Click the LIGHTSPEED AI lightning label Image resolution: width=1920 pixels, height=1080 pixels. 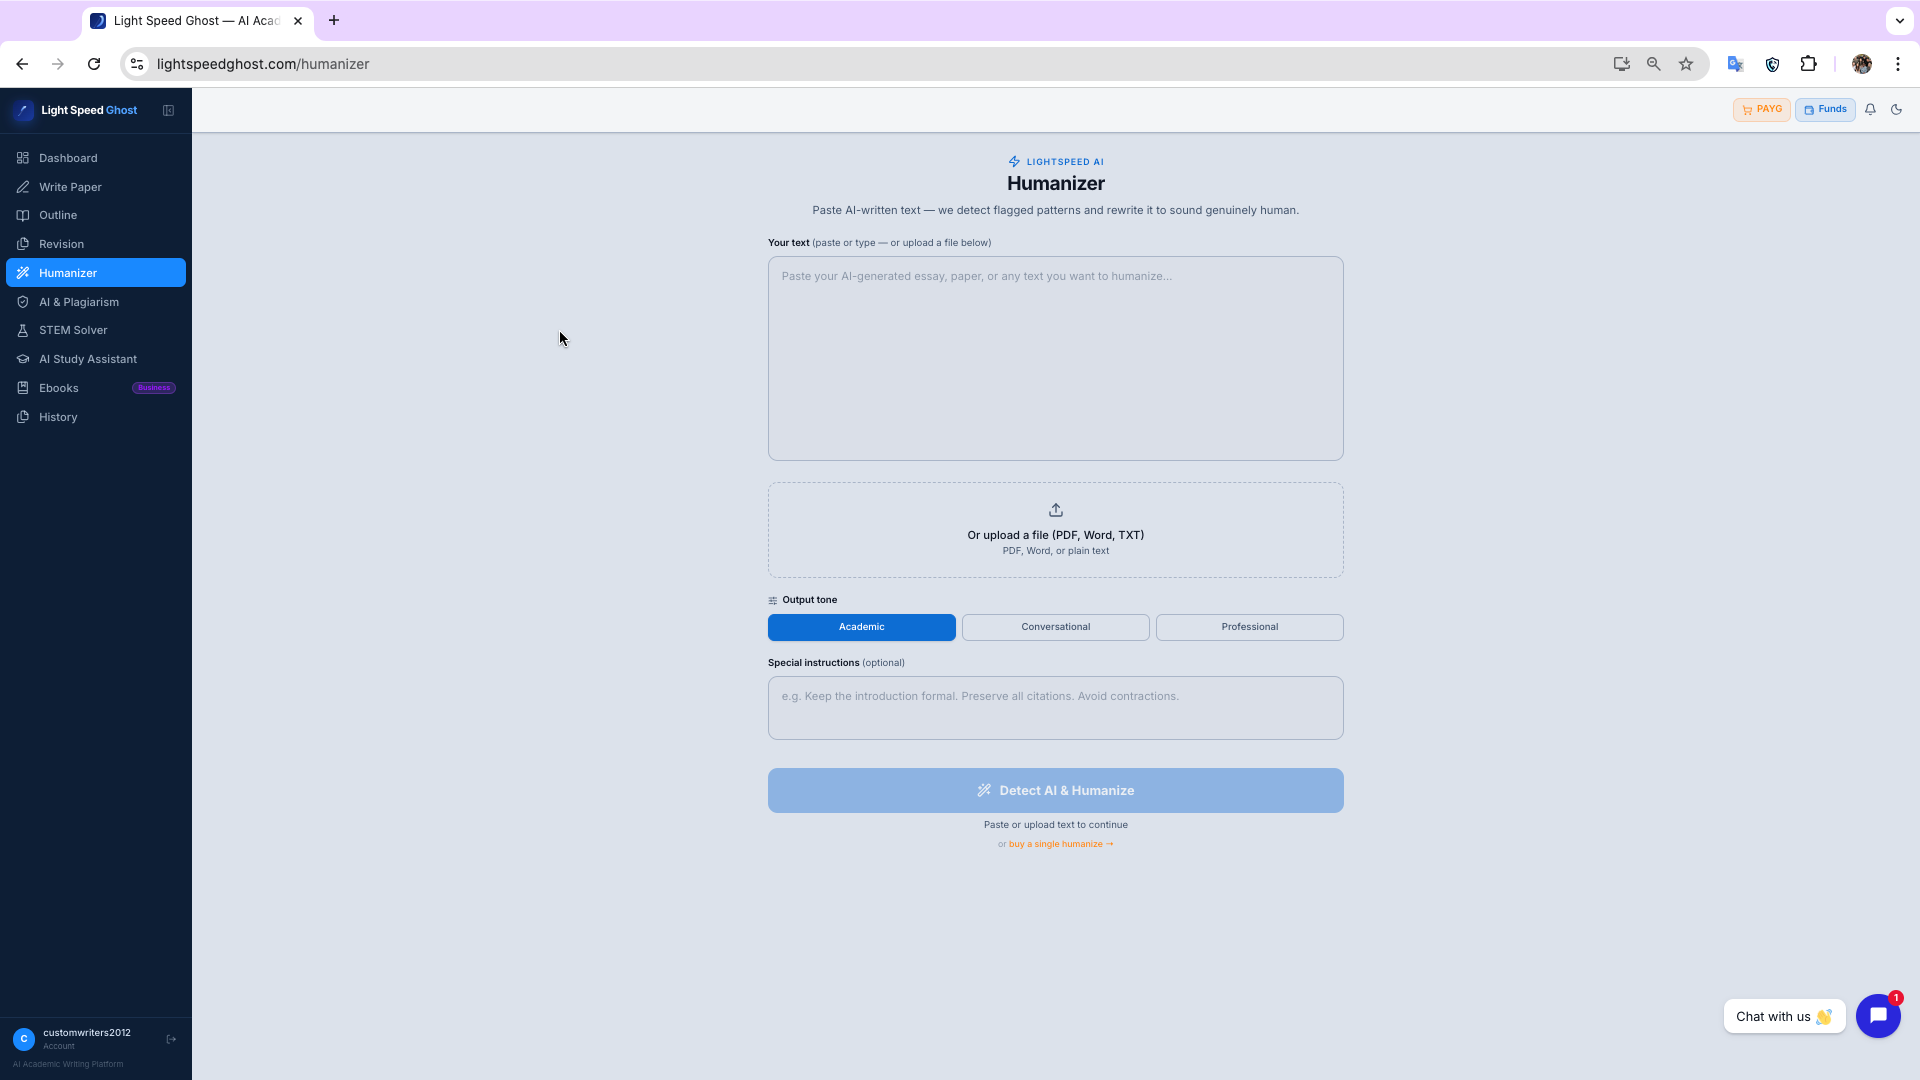coord(1055,161)
